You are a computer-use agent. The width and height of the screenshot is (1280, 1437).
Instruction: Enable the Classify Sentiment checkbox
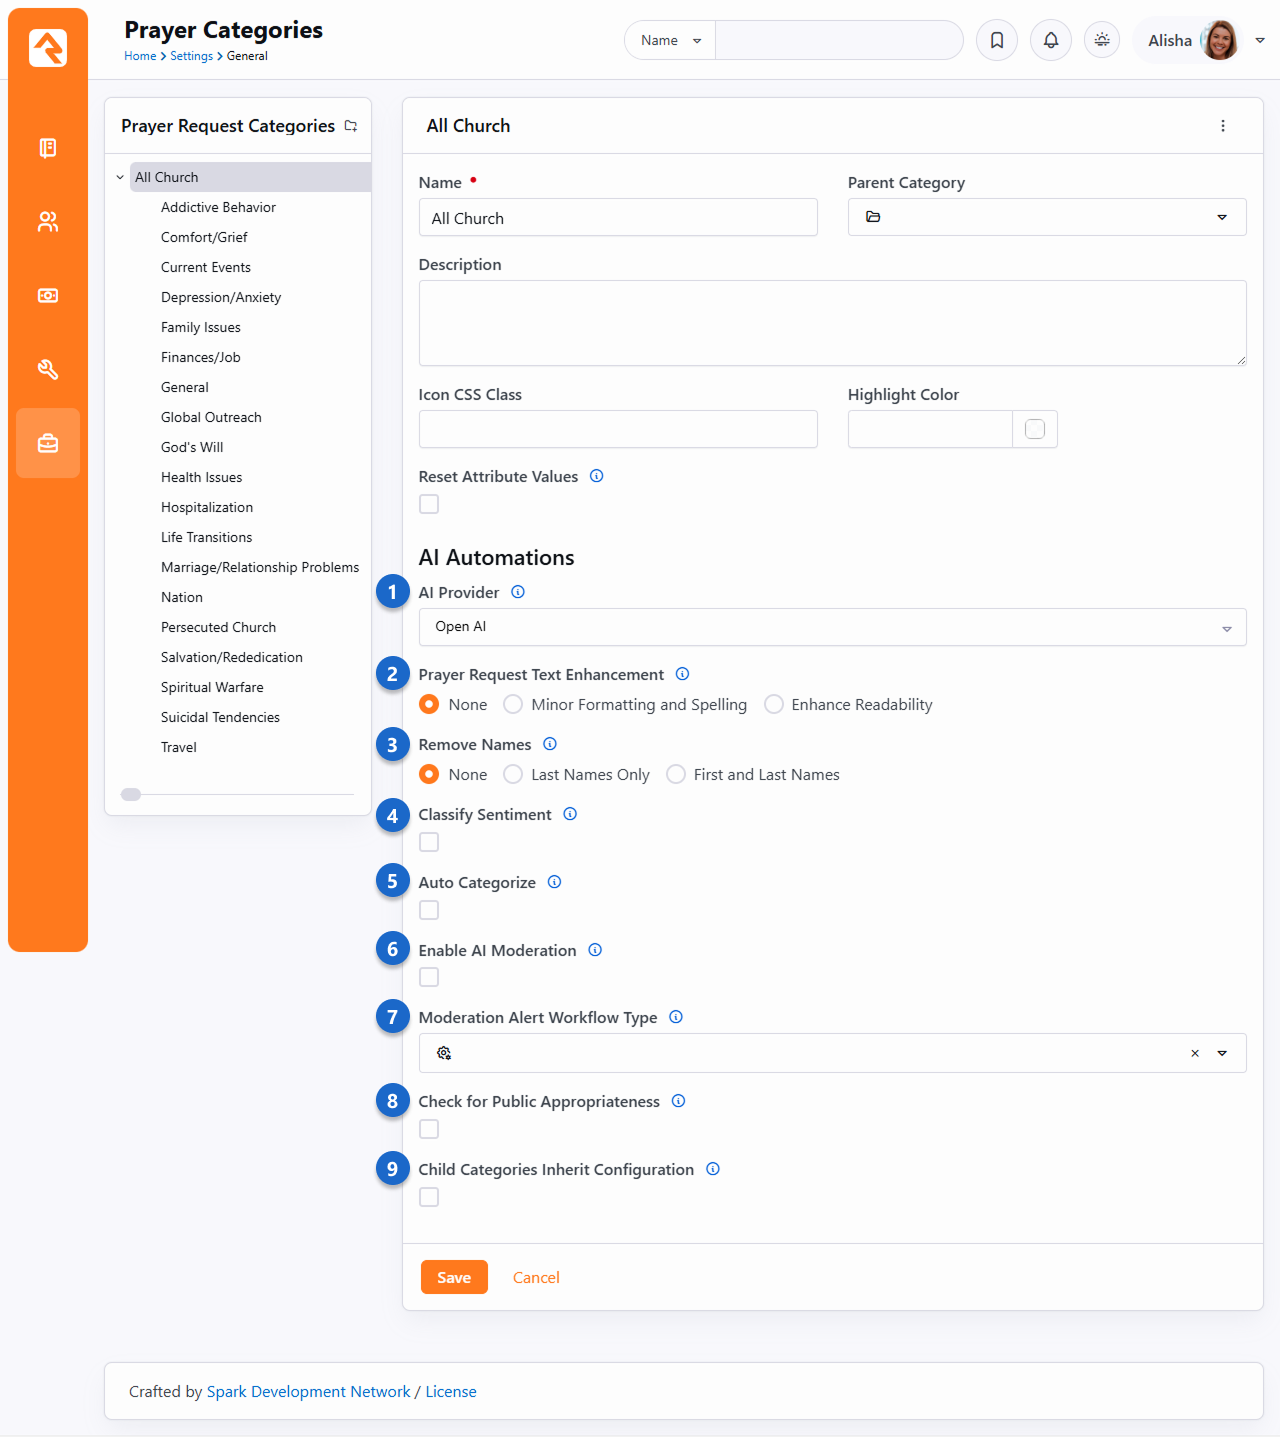429,842
